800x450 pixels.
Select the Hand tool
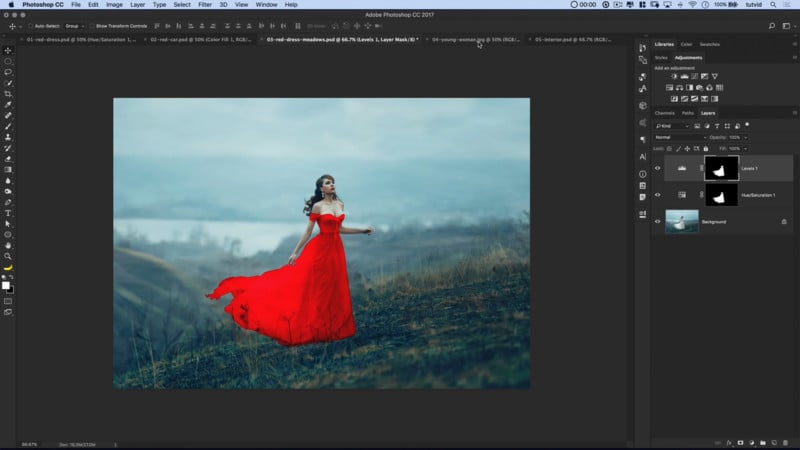tap(8, 245)
